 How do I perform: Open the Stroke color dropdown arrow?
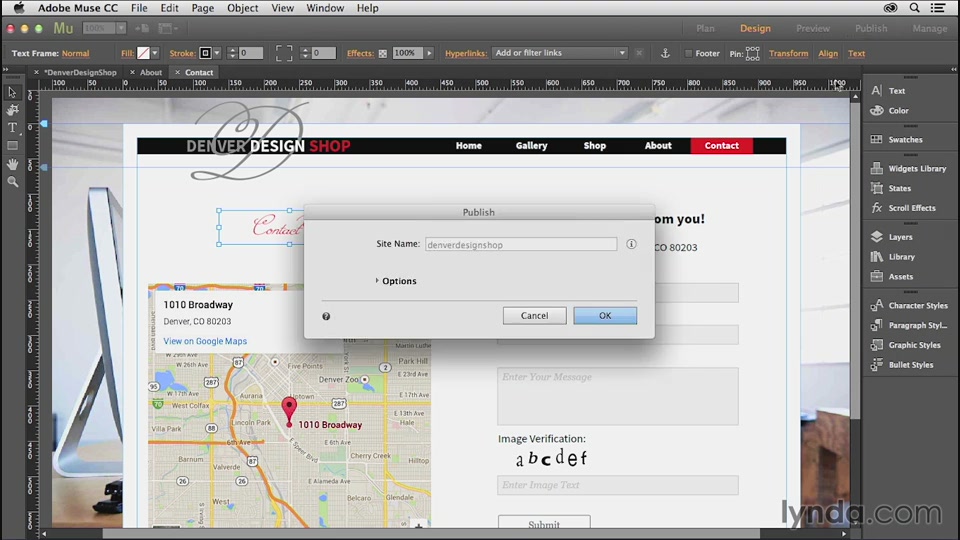[x=217, y=53]
